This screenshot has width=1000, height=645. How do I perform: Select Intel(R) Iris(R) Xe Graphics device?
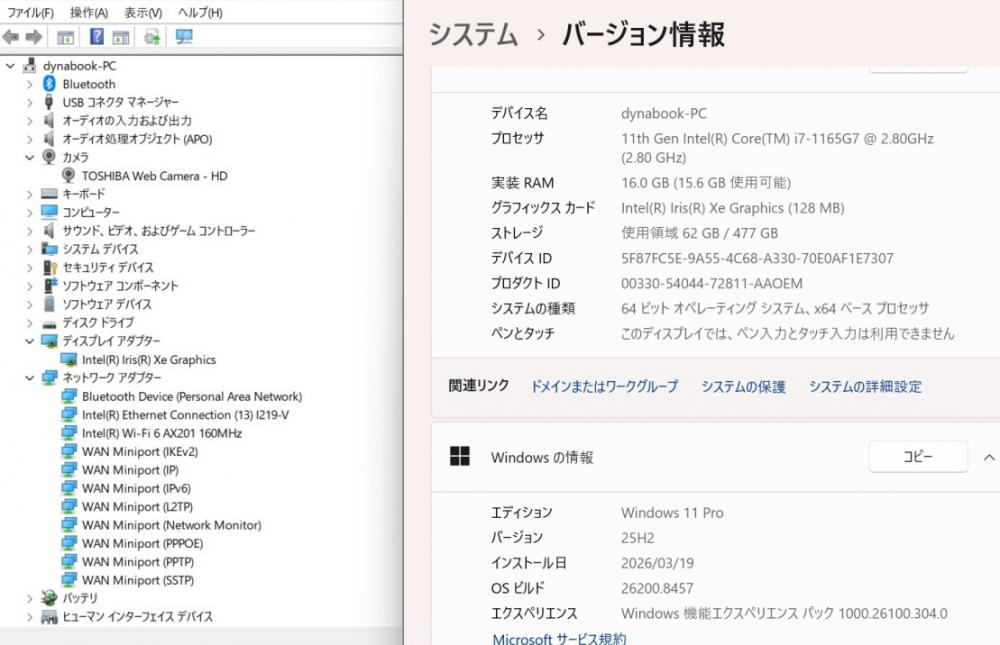[x=149, y=360]
